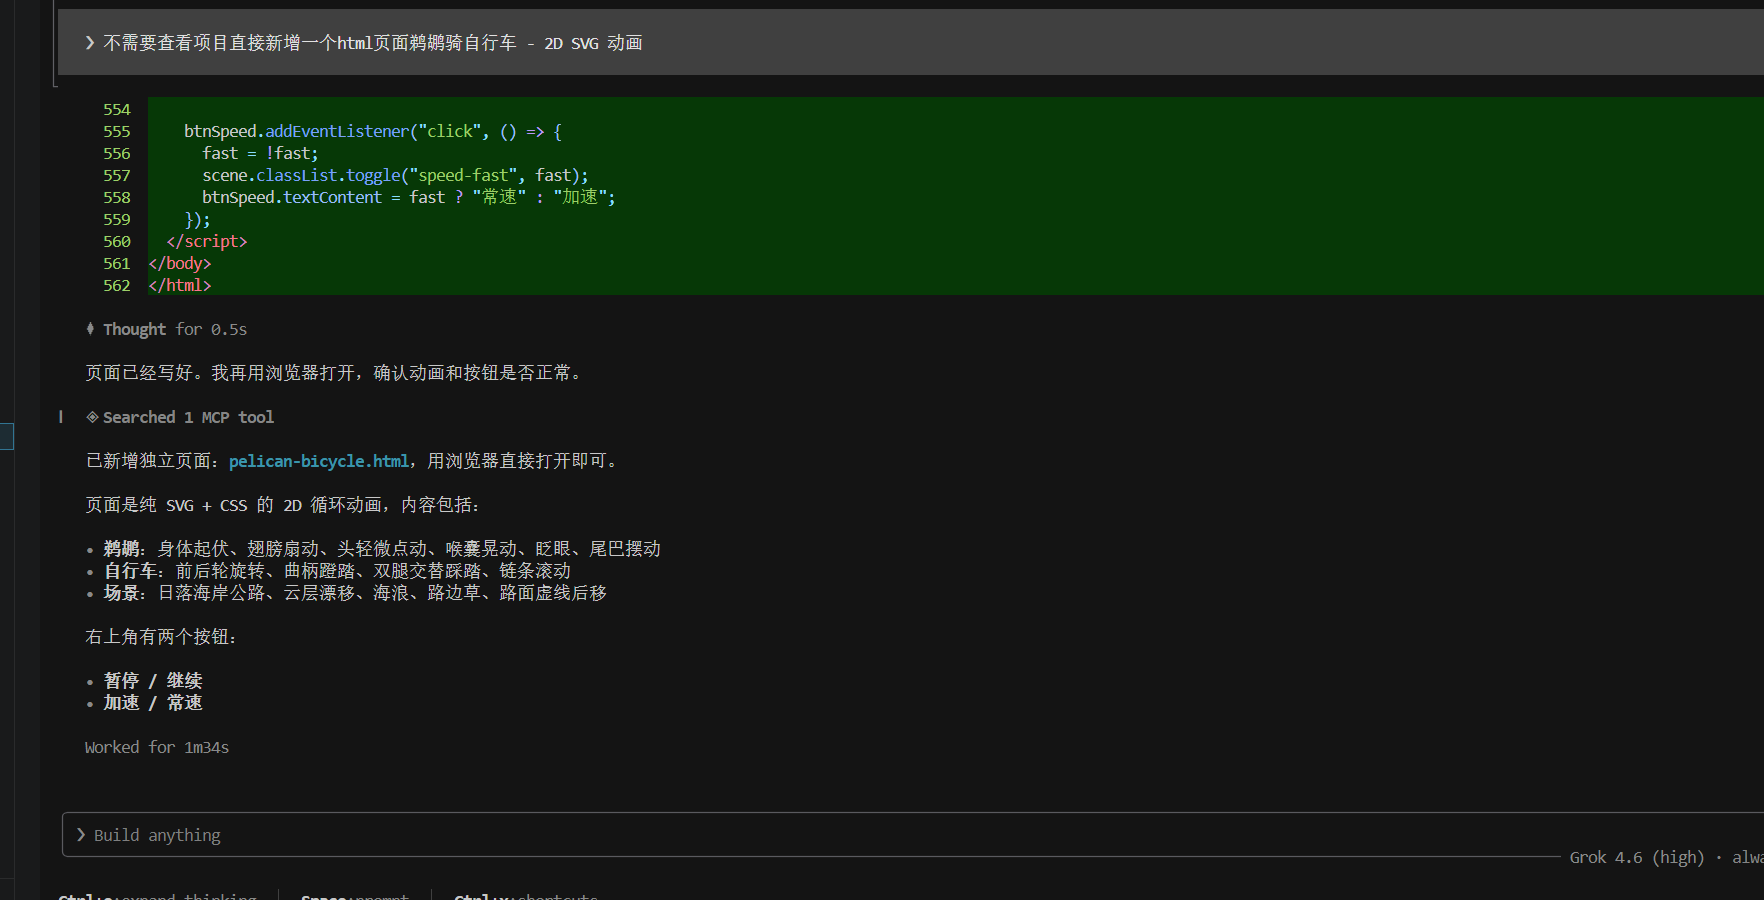Screen dimensions: 1764x900
Task: Click line number 561
Action: point(117,263)
